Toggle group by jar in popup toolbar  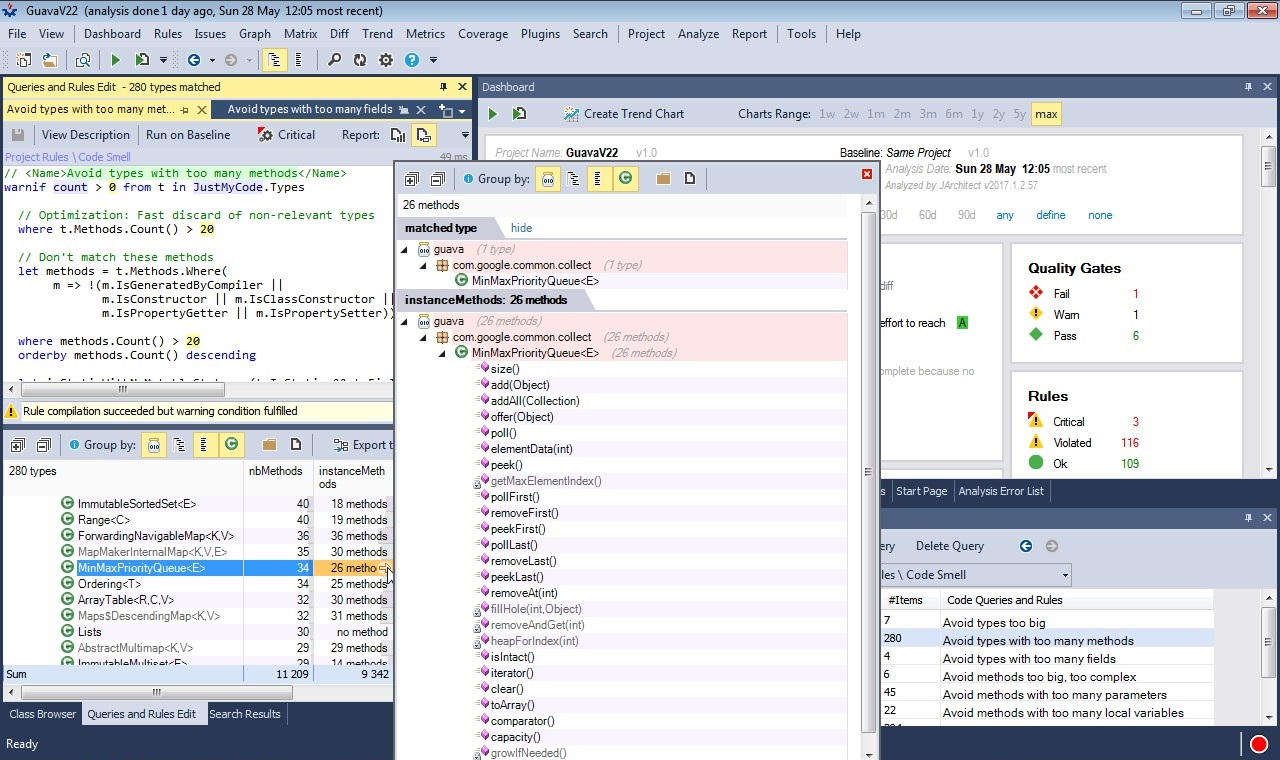[x=548, y=179]
